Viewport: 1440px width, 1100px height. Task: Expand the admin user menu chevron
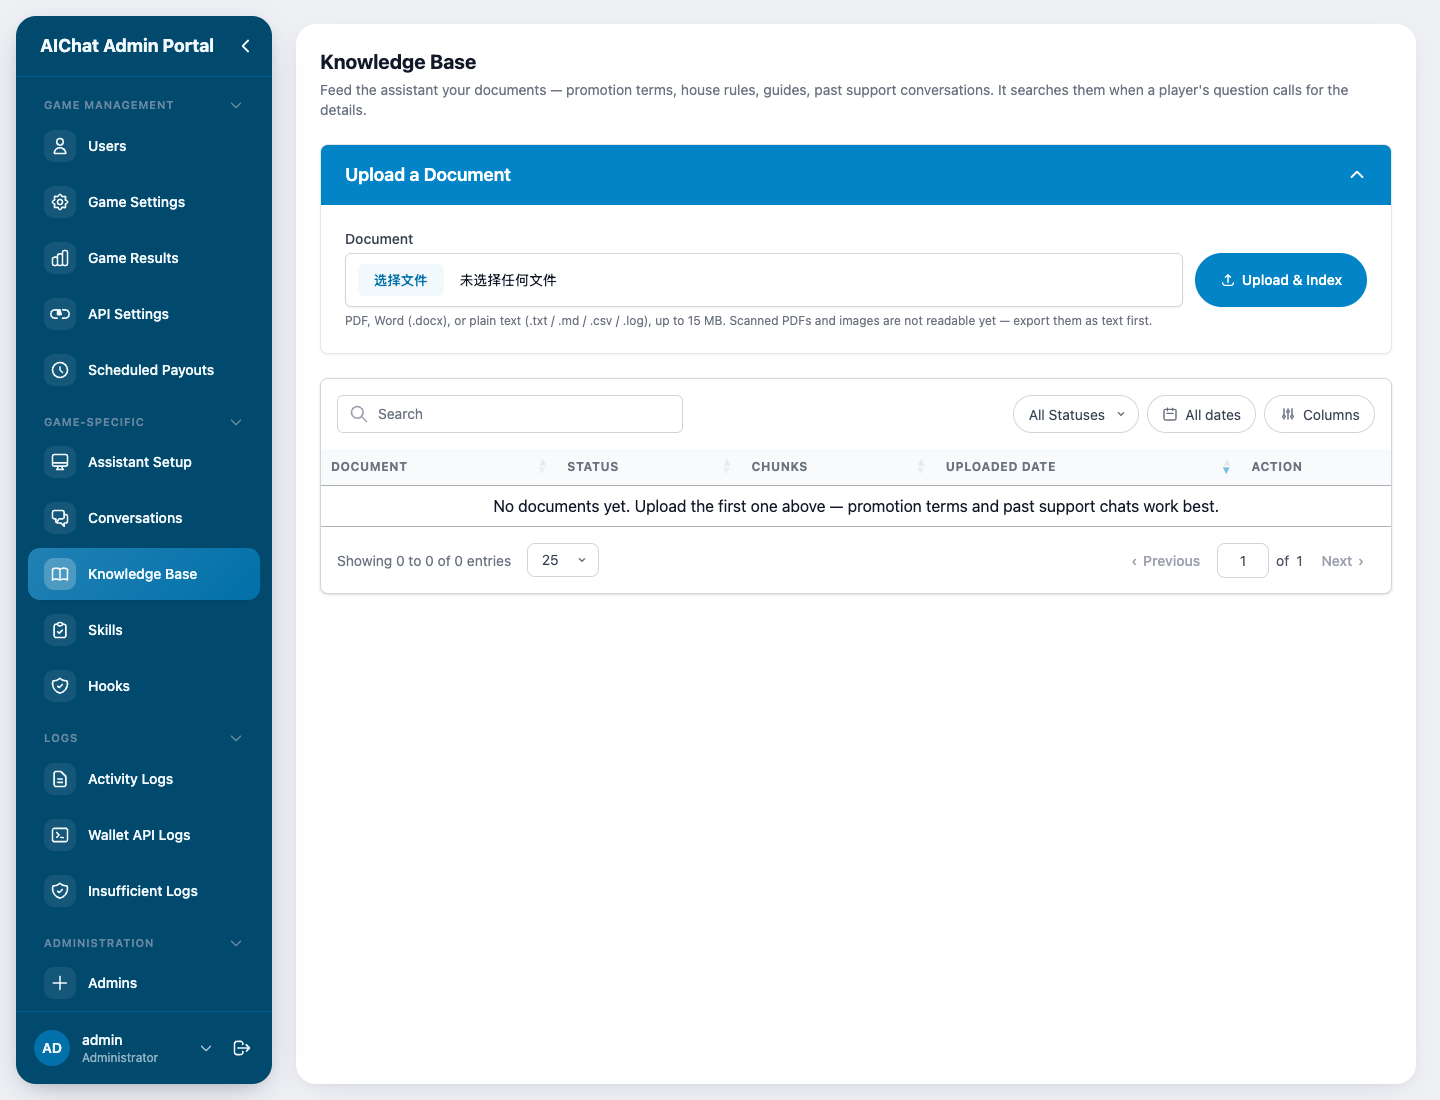pyautogui.click(x=206, y=1048)
